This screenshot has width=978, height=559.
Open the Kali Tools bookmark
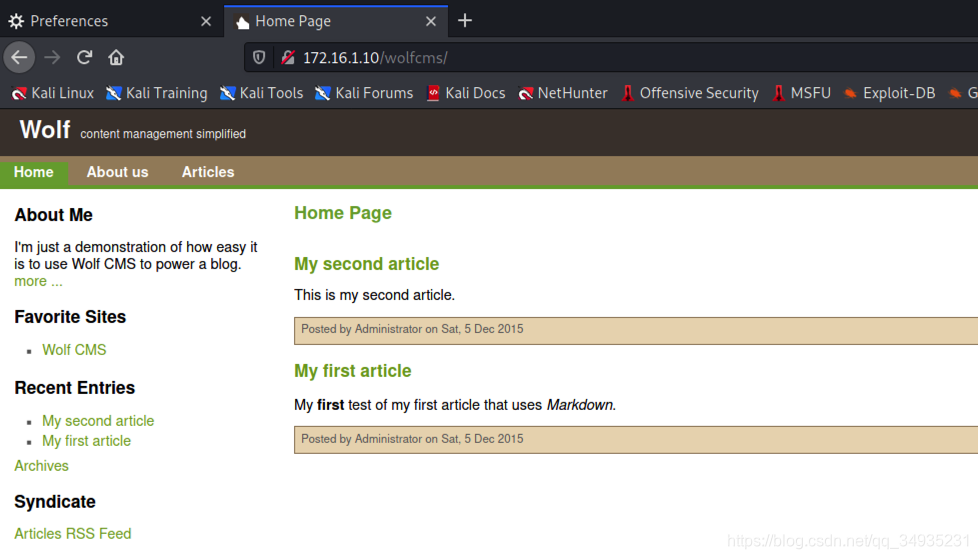click(x=261, y=93)
